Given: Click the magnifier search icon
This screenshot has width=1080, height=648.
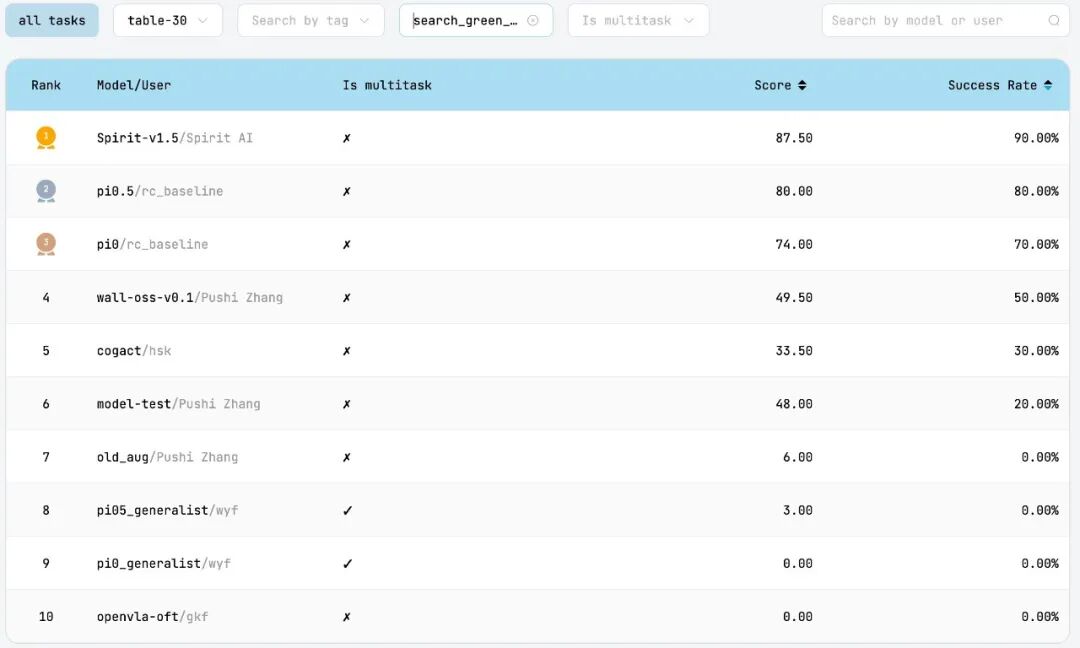Looking at the screenshot, I should point(1054,20).
